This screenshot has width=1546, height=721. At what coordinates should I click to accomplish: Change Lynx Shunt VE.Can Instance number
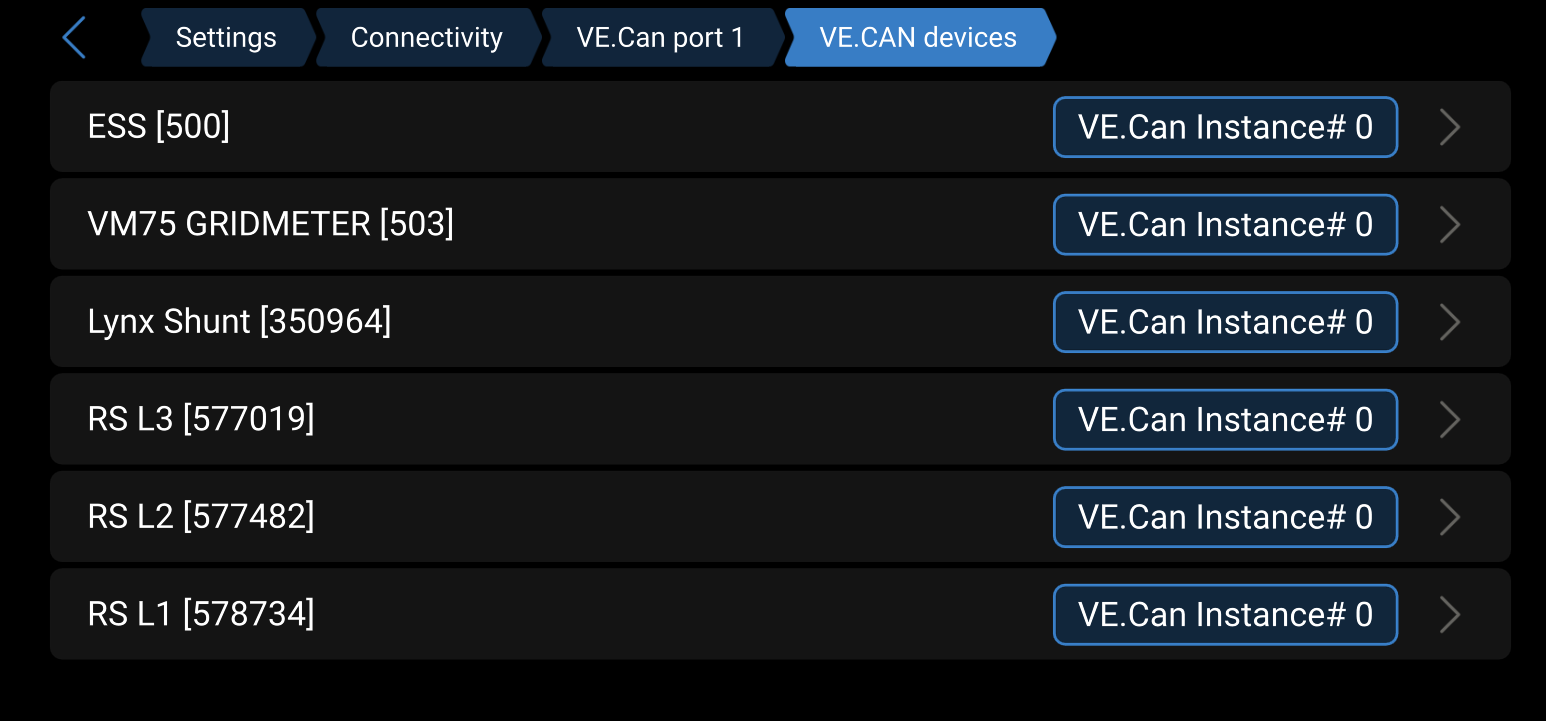click(1225, 322)
